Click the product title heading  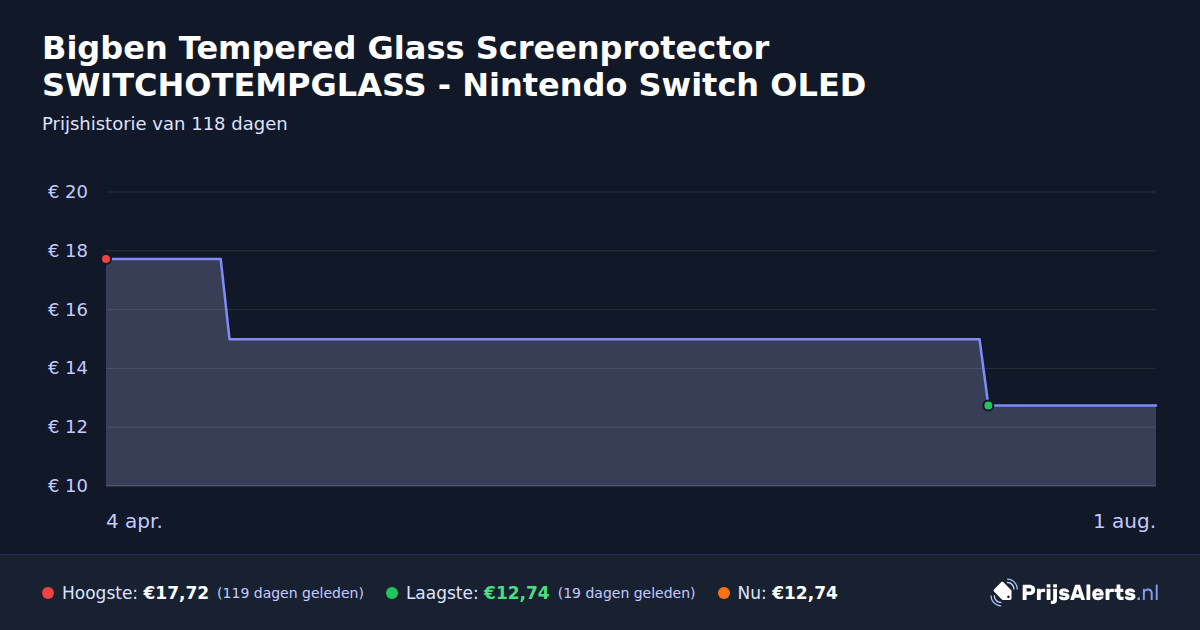454,66
